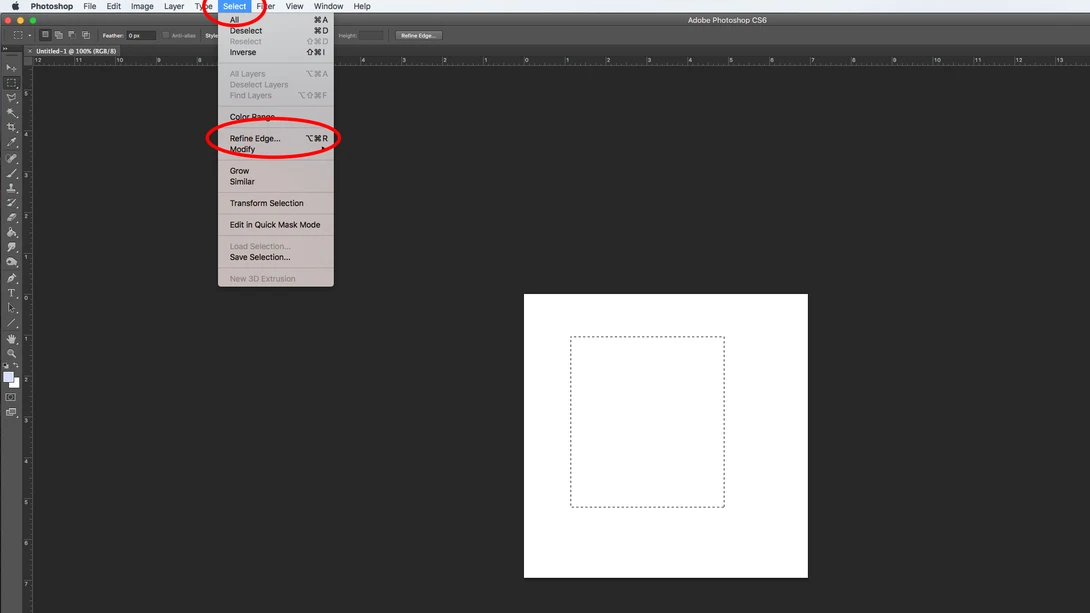Reset default foreground and background colors
Viewport: 1090px width, 613px height.
[6, 366]
